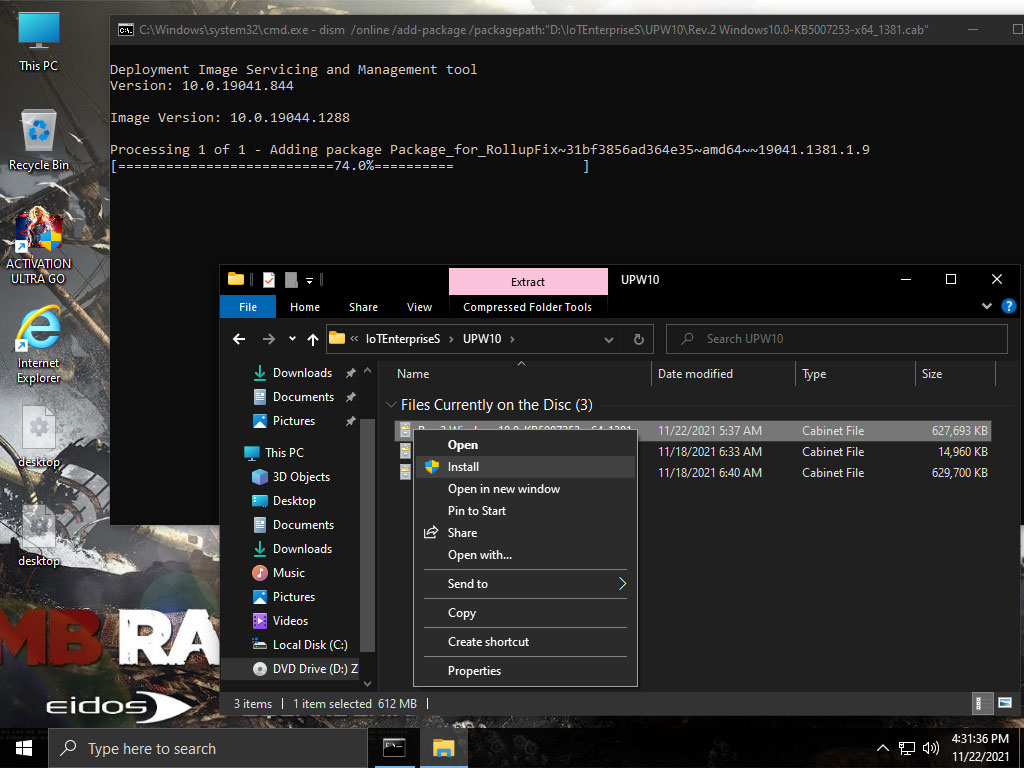Click Share in the context menu
The height and width of the screenshot is (768, 1024).
(525, 533)
